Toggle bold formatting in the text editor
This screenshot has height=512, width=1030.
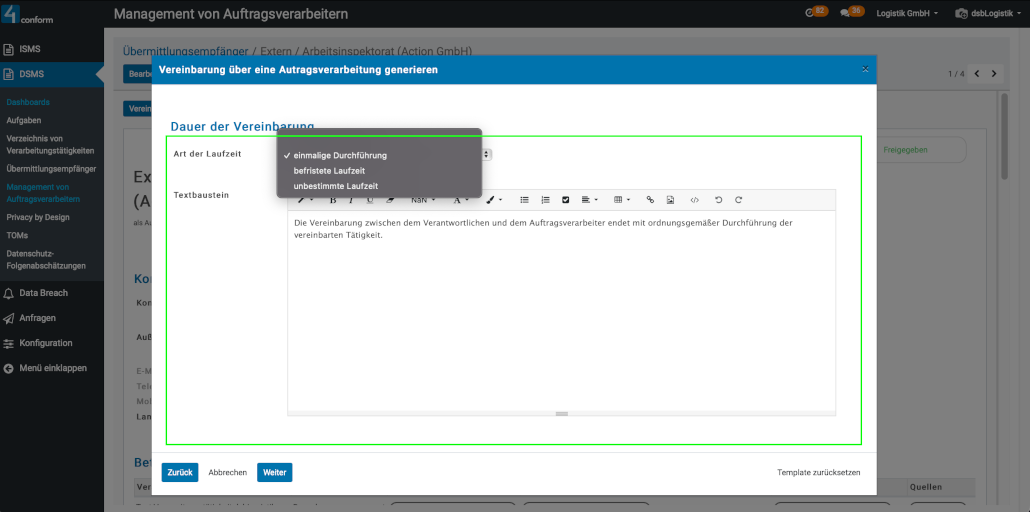[332, 200]
